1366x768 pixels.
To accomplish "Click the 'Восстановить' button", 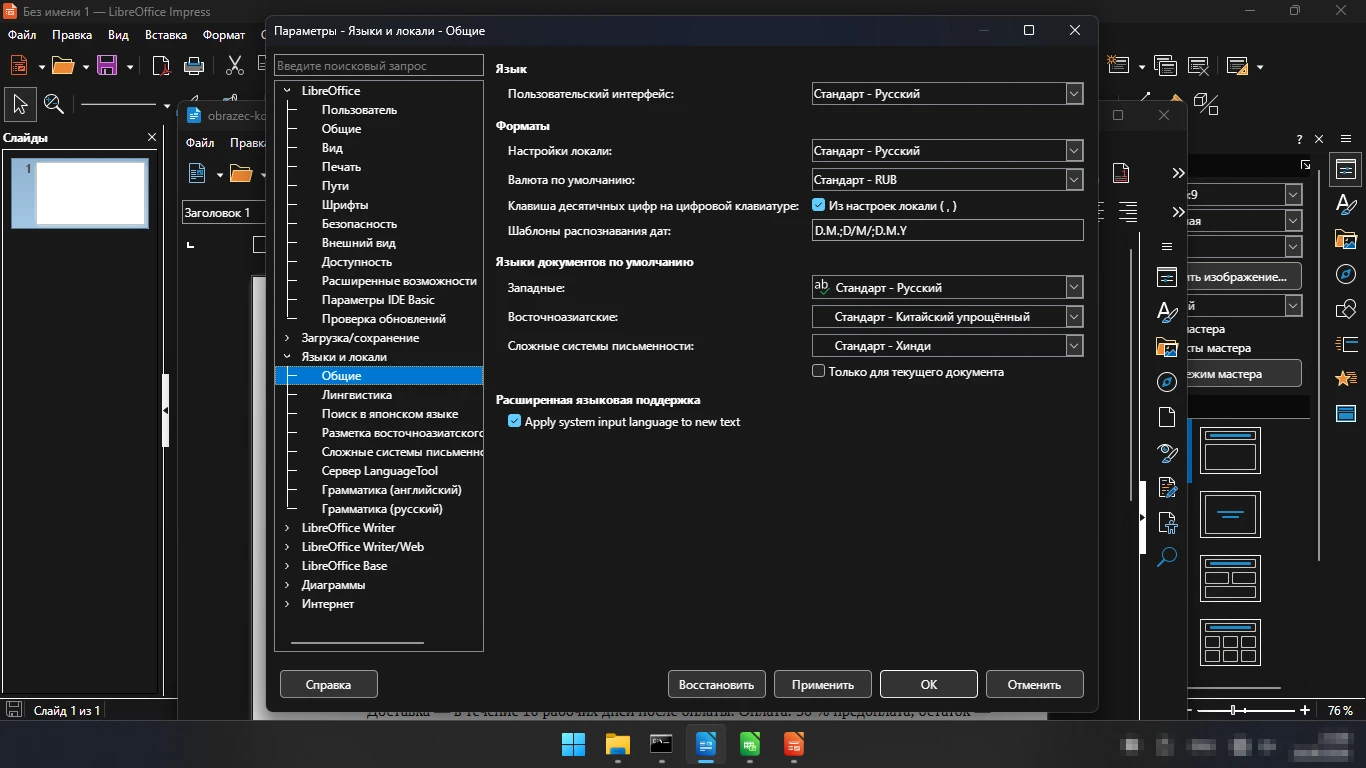I will (x=716, y=684).
